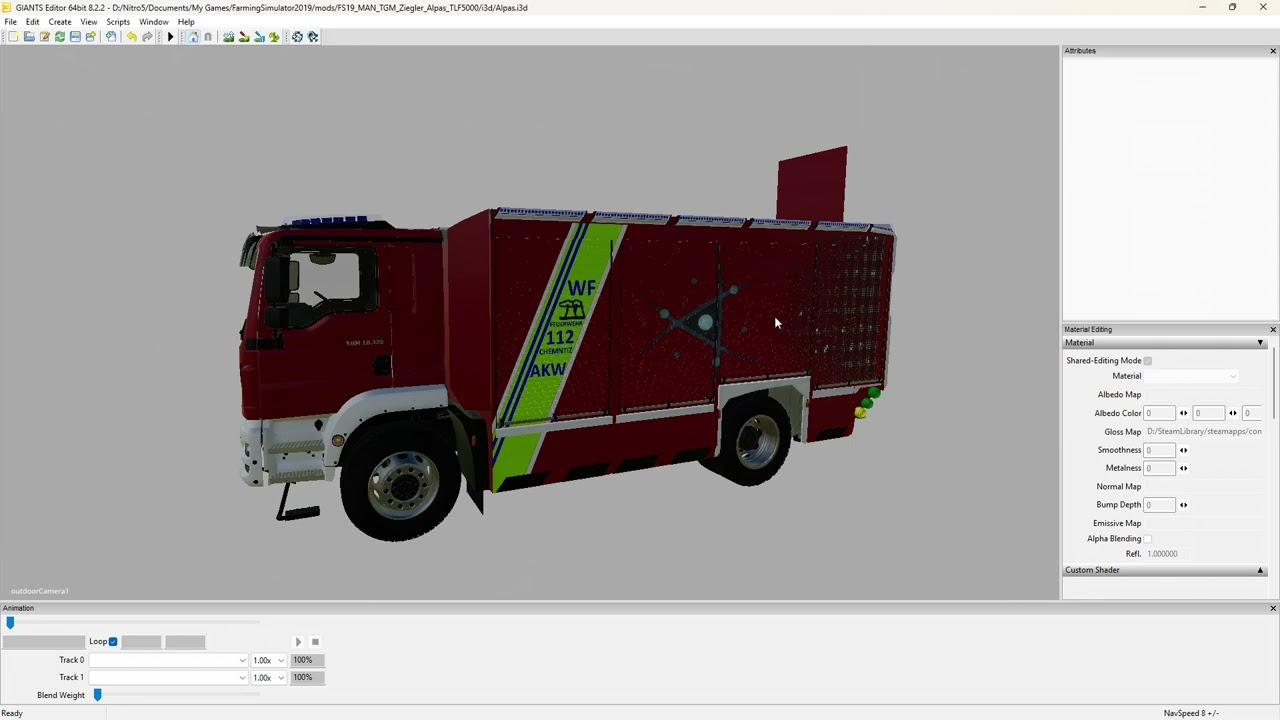
Task: Open the Help menu
Action: (x=186, y=22)
